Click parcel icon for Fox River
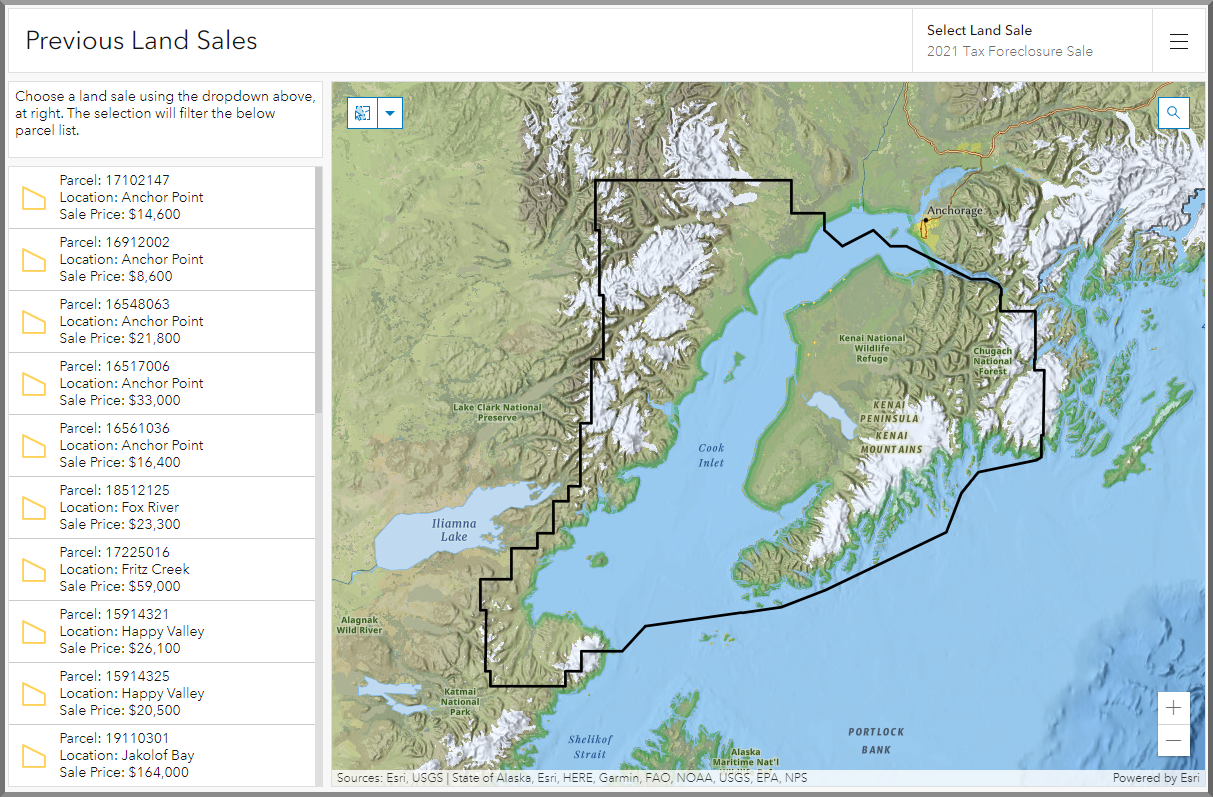This screenshot has width=1213, height=797. coord(35,508)
